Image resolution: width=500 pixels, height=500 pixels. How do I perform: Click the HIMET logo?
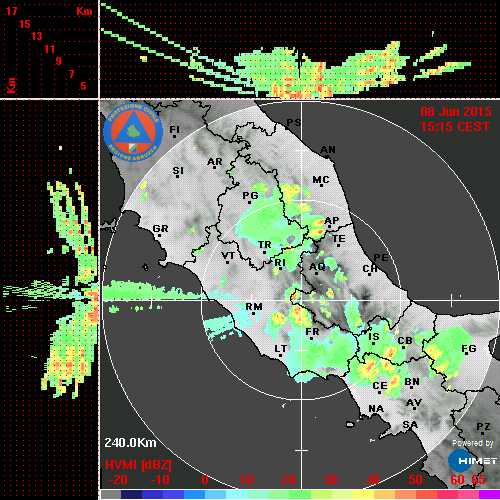click(x=473, y=461)
